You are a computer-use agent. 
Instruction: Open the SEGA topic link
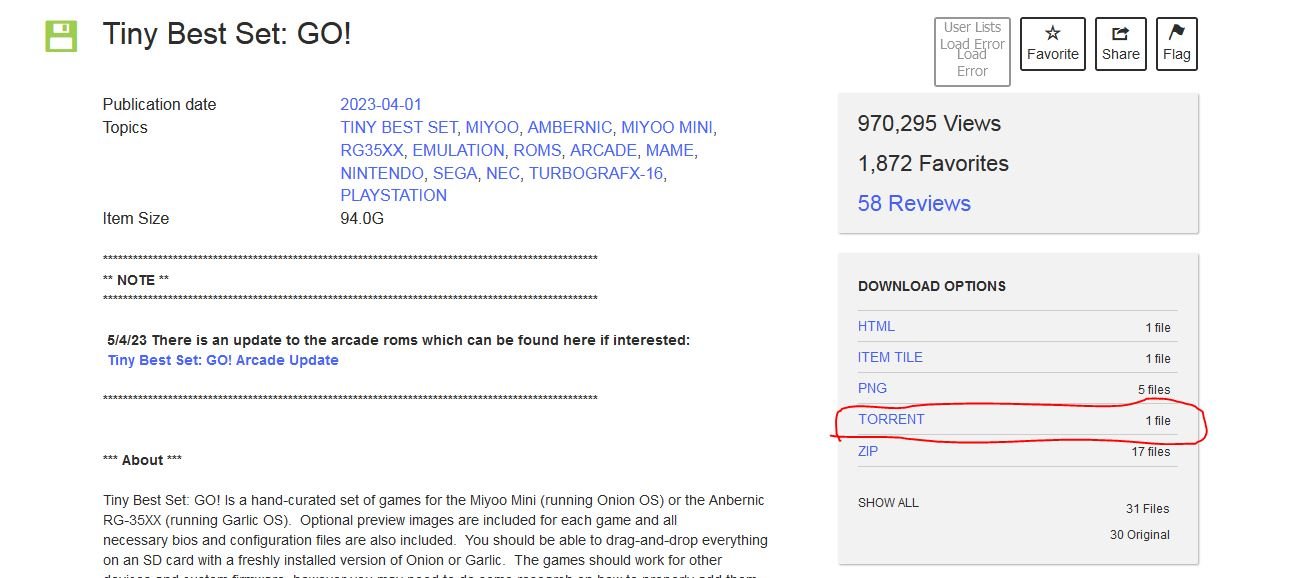pyautogui.click(x=454, y=173)
